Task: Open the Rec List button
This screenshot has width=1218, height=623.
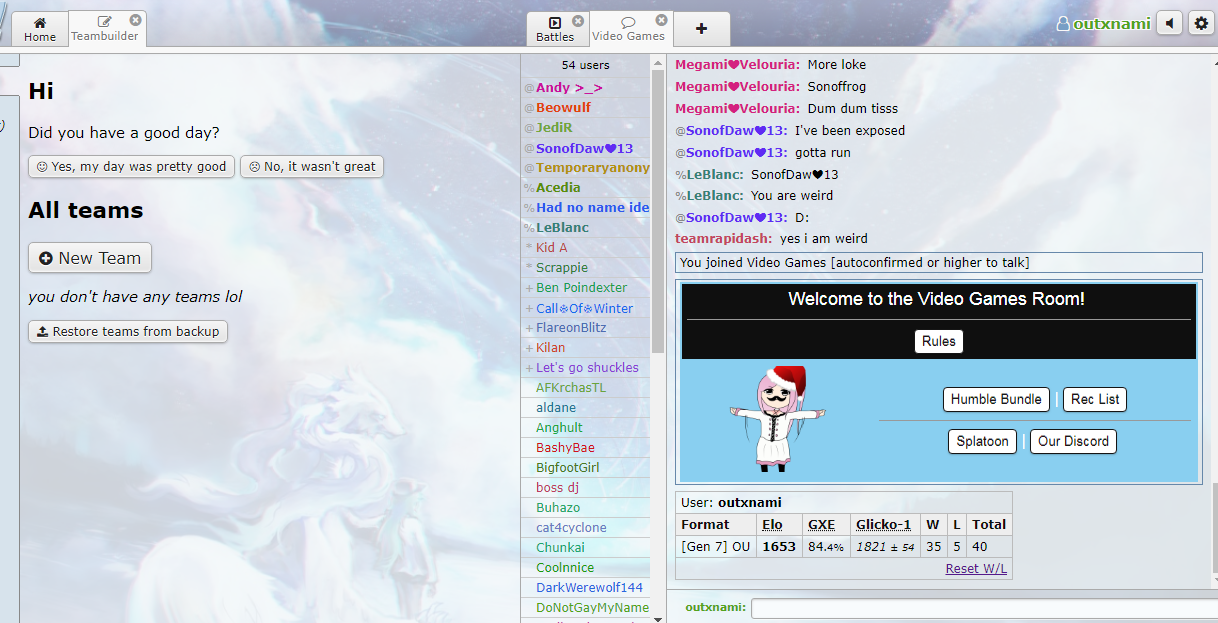Action: (1095, 399)
